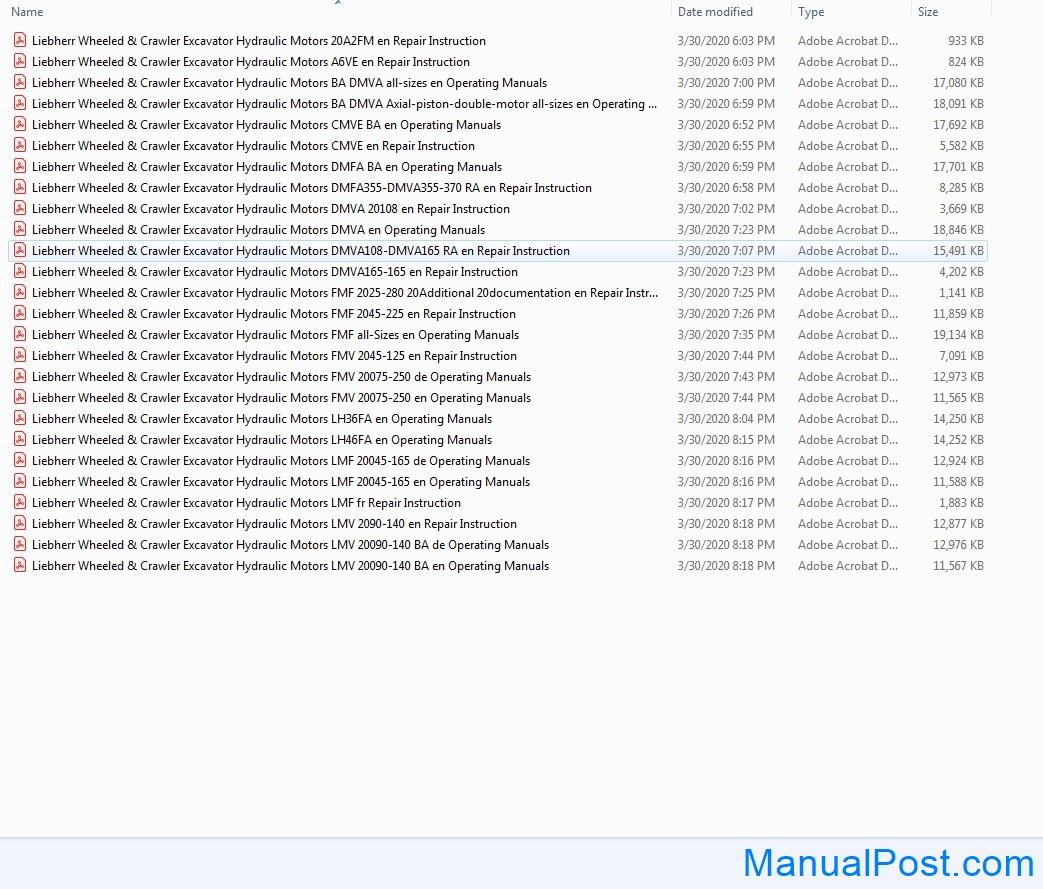Click PDF icon of LMF fr Repair Instruction
Screen dimensions: 1043x889
pyautogui.click(x=20, y=502)
